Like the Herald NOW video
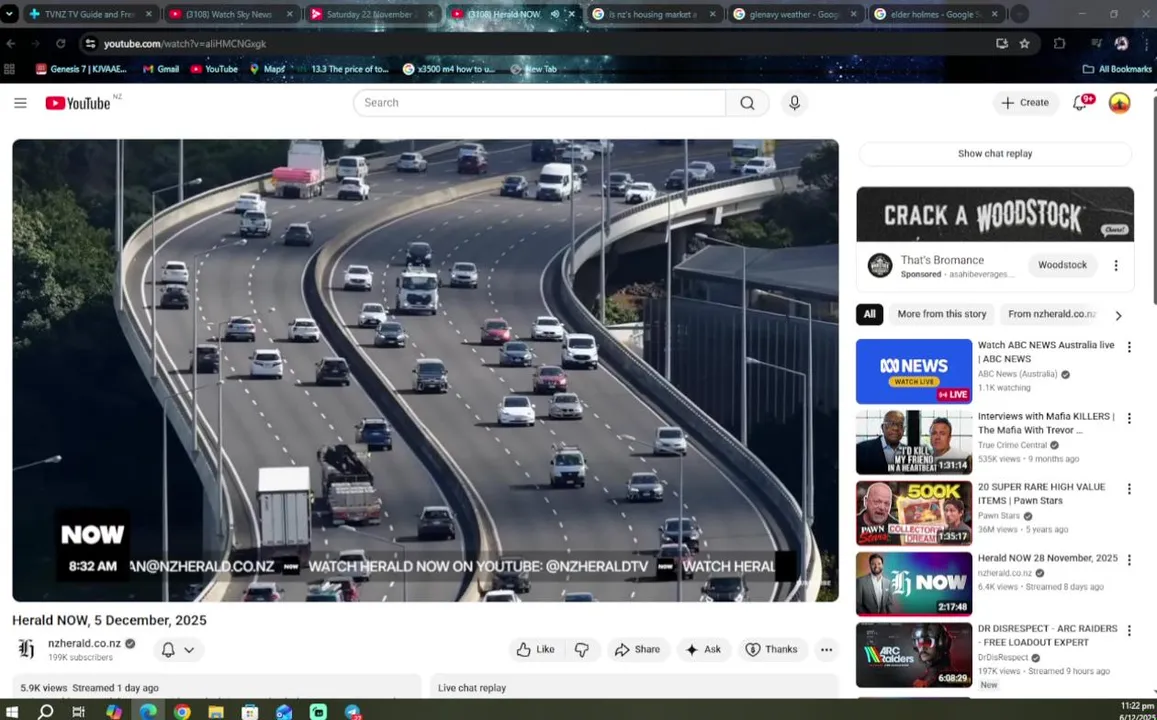The height and width of the screenshot is (720, 1157). pos(536,649)
